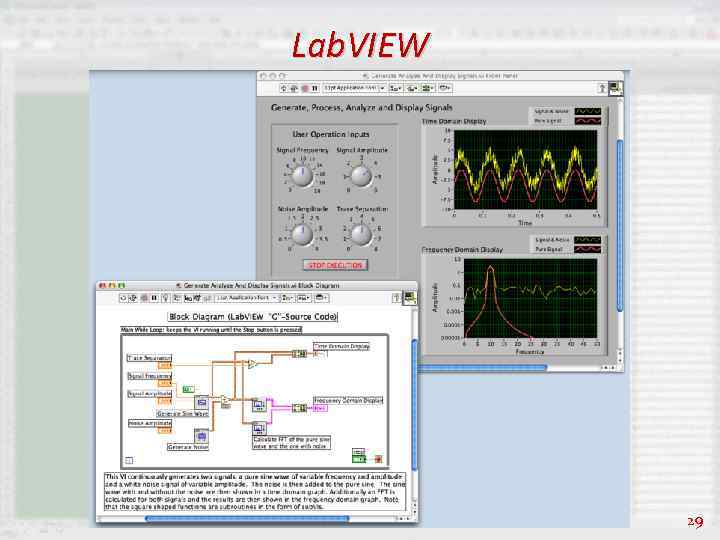Click Run Continuously in front panel toolbar

[293, 88]
